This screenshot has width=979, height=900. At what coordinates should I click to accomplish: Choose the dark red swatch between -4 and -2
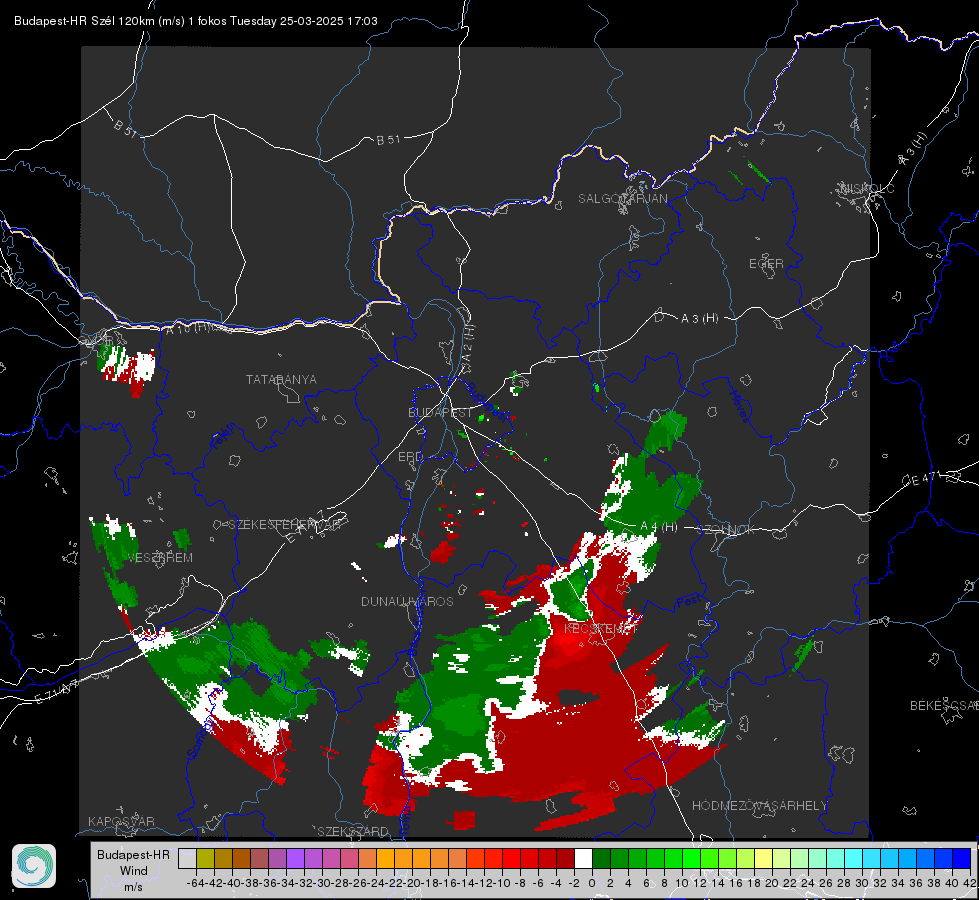[x=565, y=858]
